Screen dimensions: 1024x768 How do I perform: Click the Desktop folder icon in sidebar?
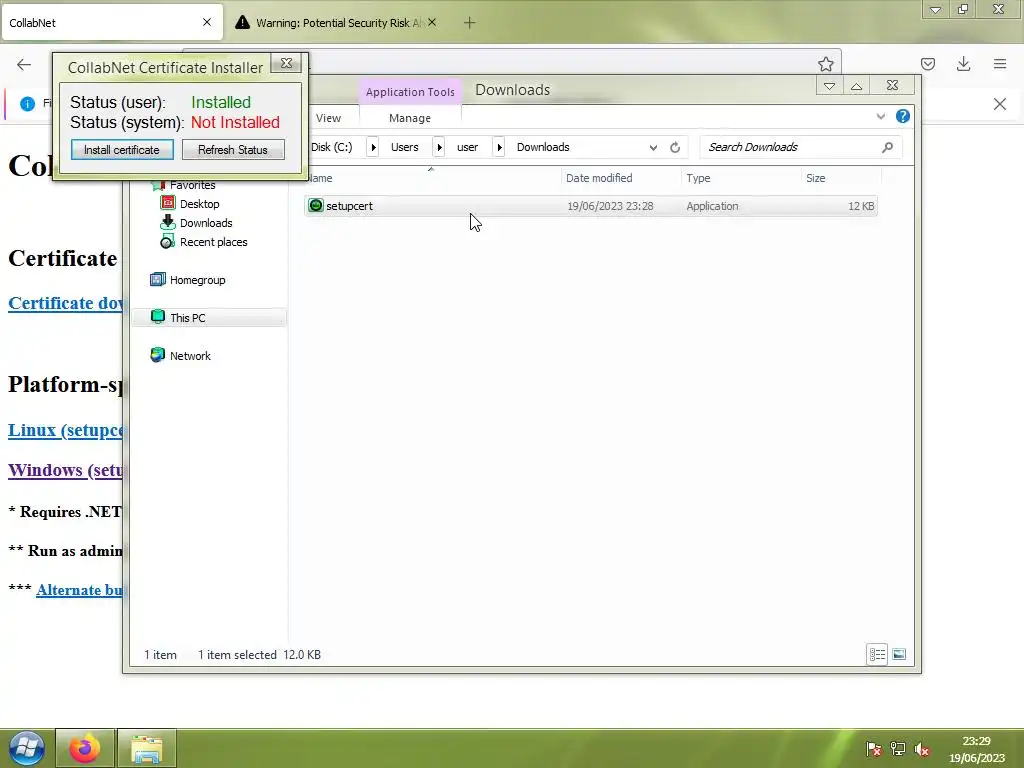click(168, 203)
